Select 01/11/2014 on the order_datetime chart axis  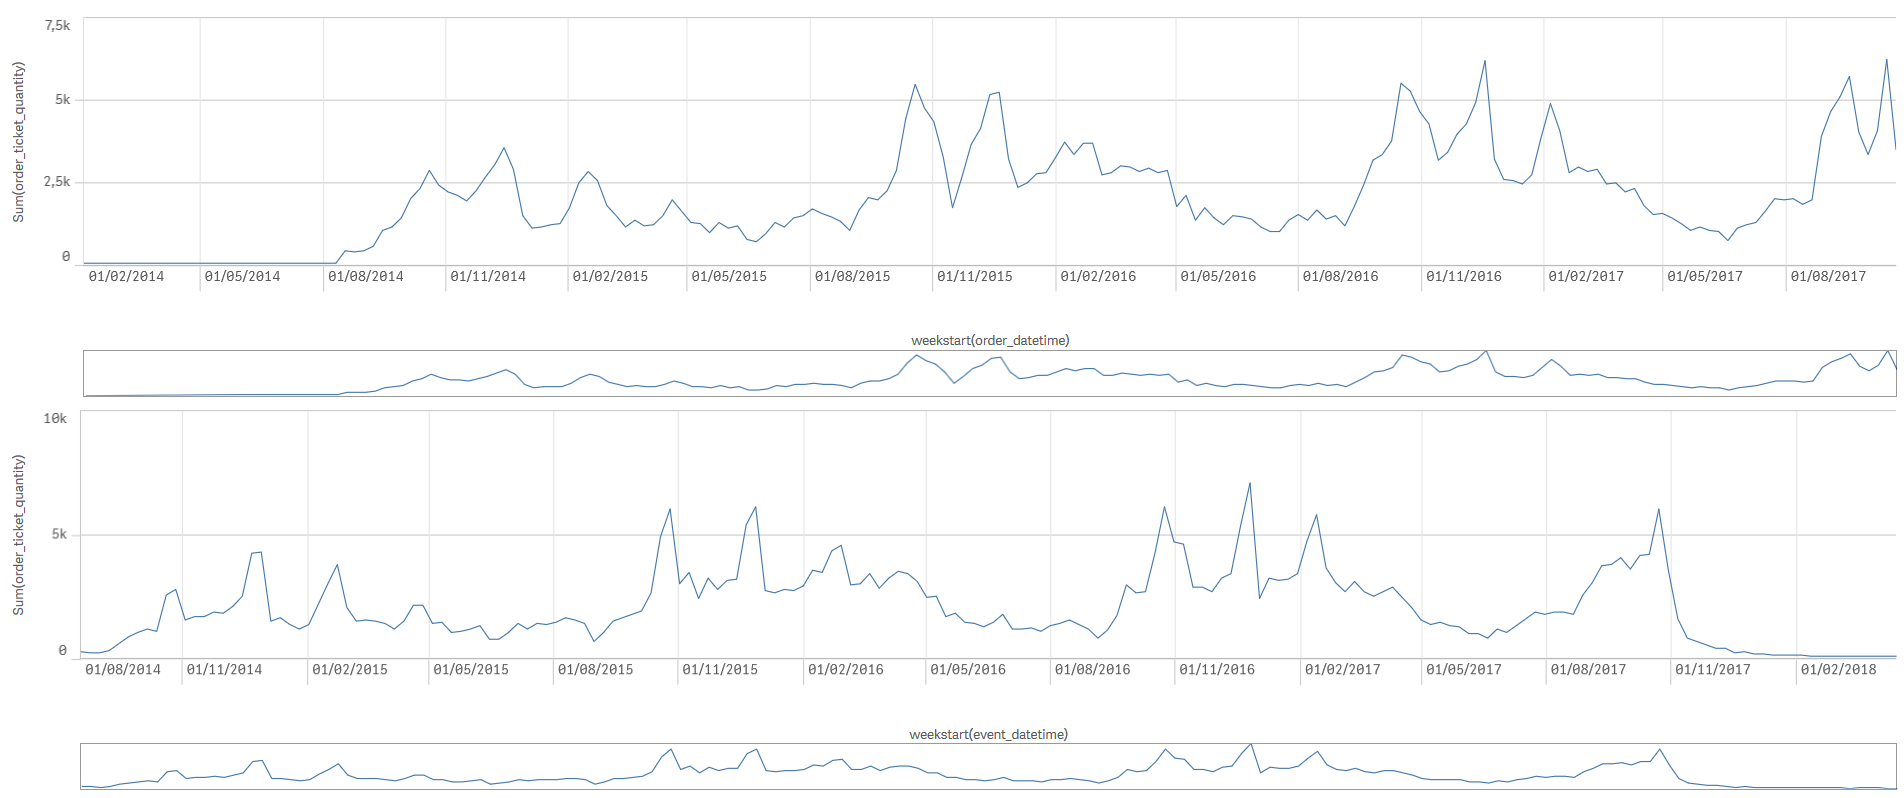[x=488, y=276]
